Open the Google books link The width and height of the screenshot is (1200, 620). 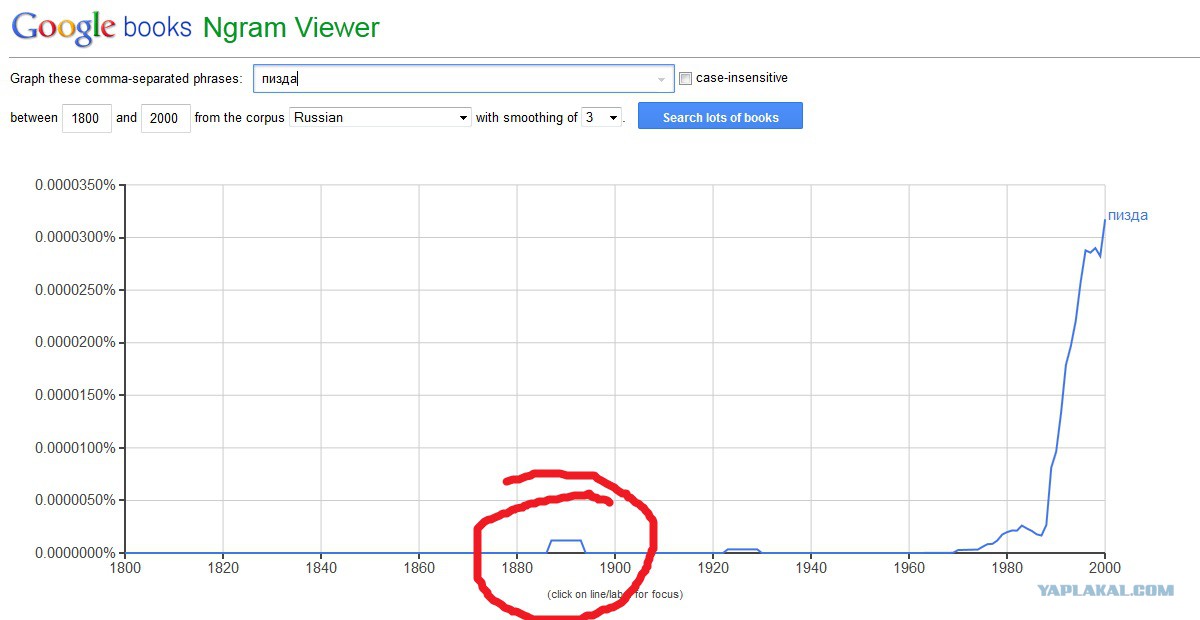(157, 27)
